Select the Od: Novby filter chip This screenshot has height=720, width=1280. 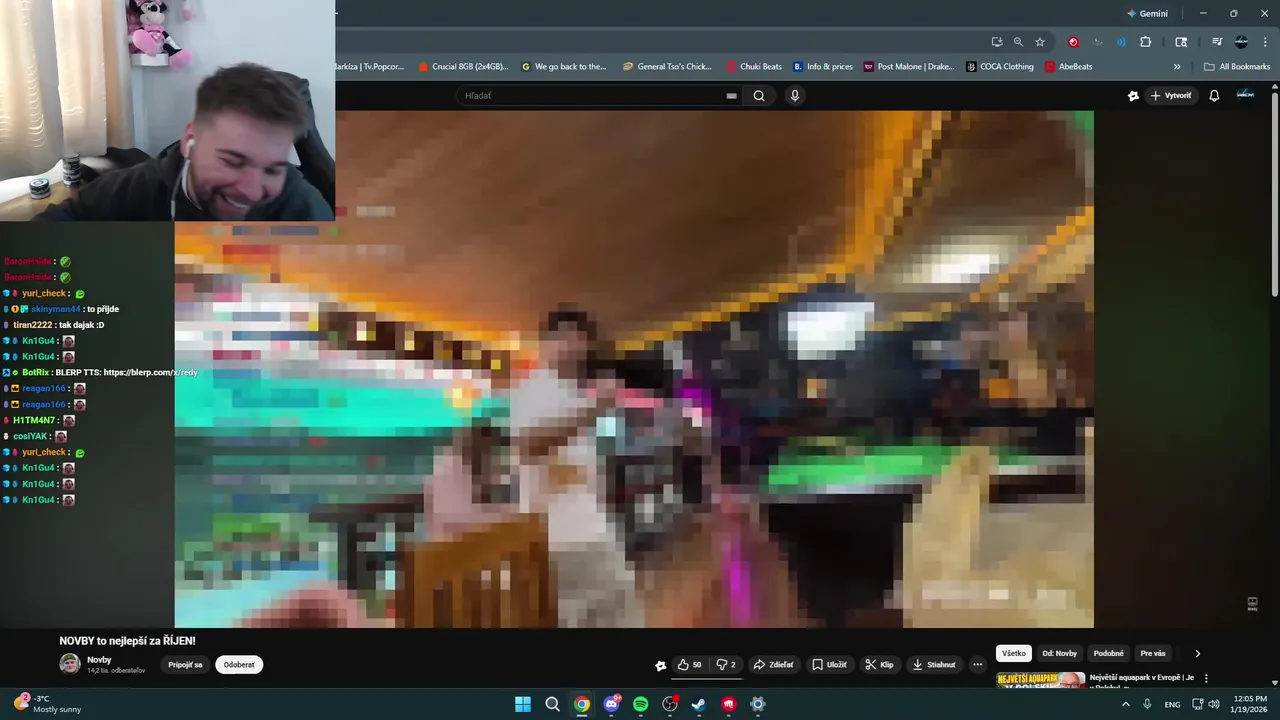pyautogui.click(x=1060, y=653)
